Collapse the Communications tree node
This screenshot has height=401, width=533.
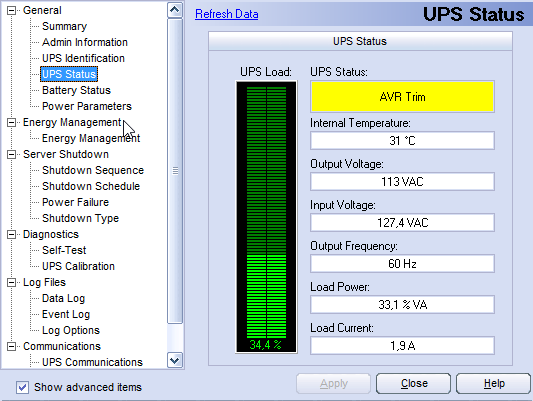11,346
